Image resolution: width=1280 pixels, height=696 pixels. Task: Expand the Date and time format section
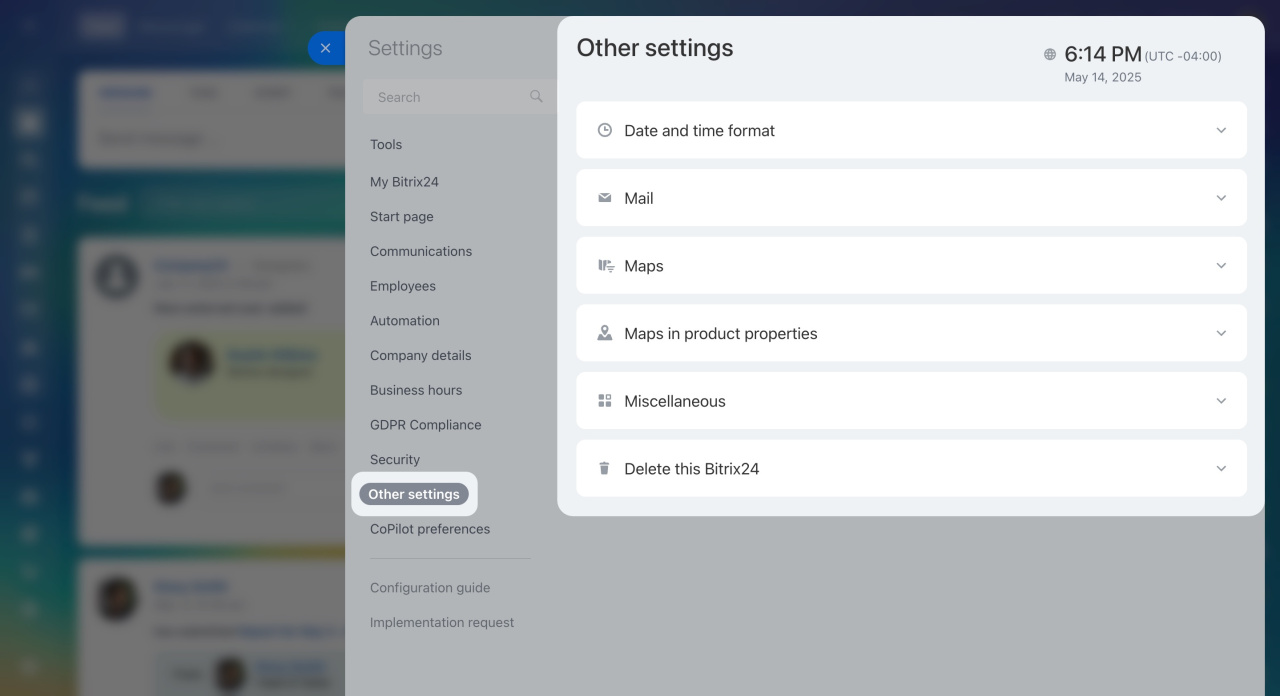click(x=1221, y=130)
